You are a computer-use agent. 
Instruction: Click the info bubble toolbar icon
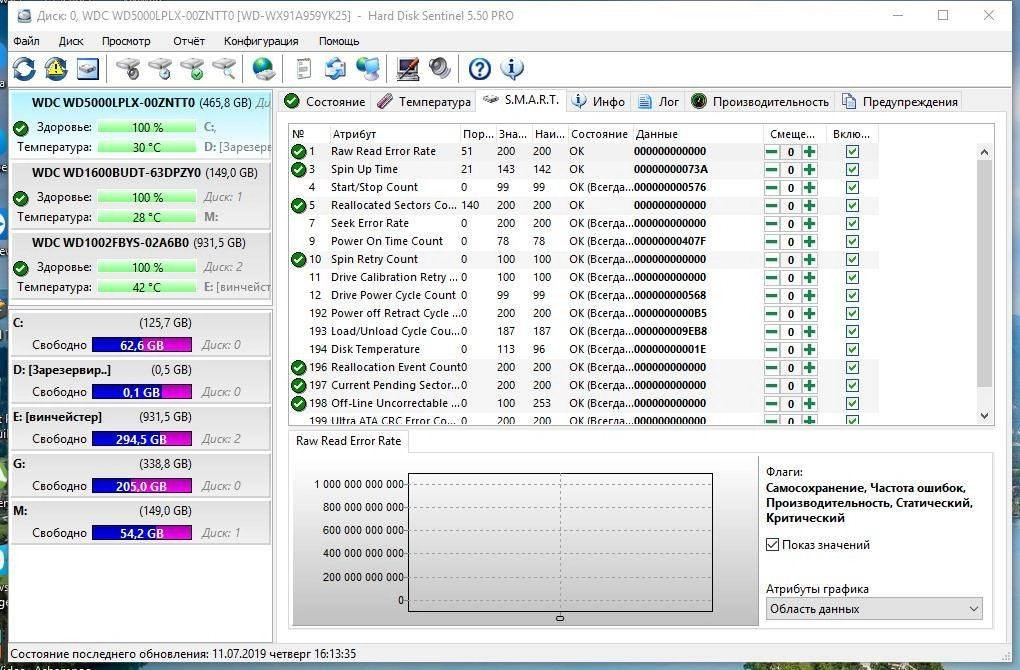pos(512,68)
